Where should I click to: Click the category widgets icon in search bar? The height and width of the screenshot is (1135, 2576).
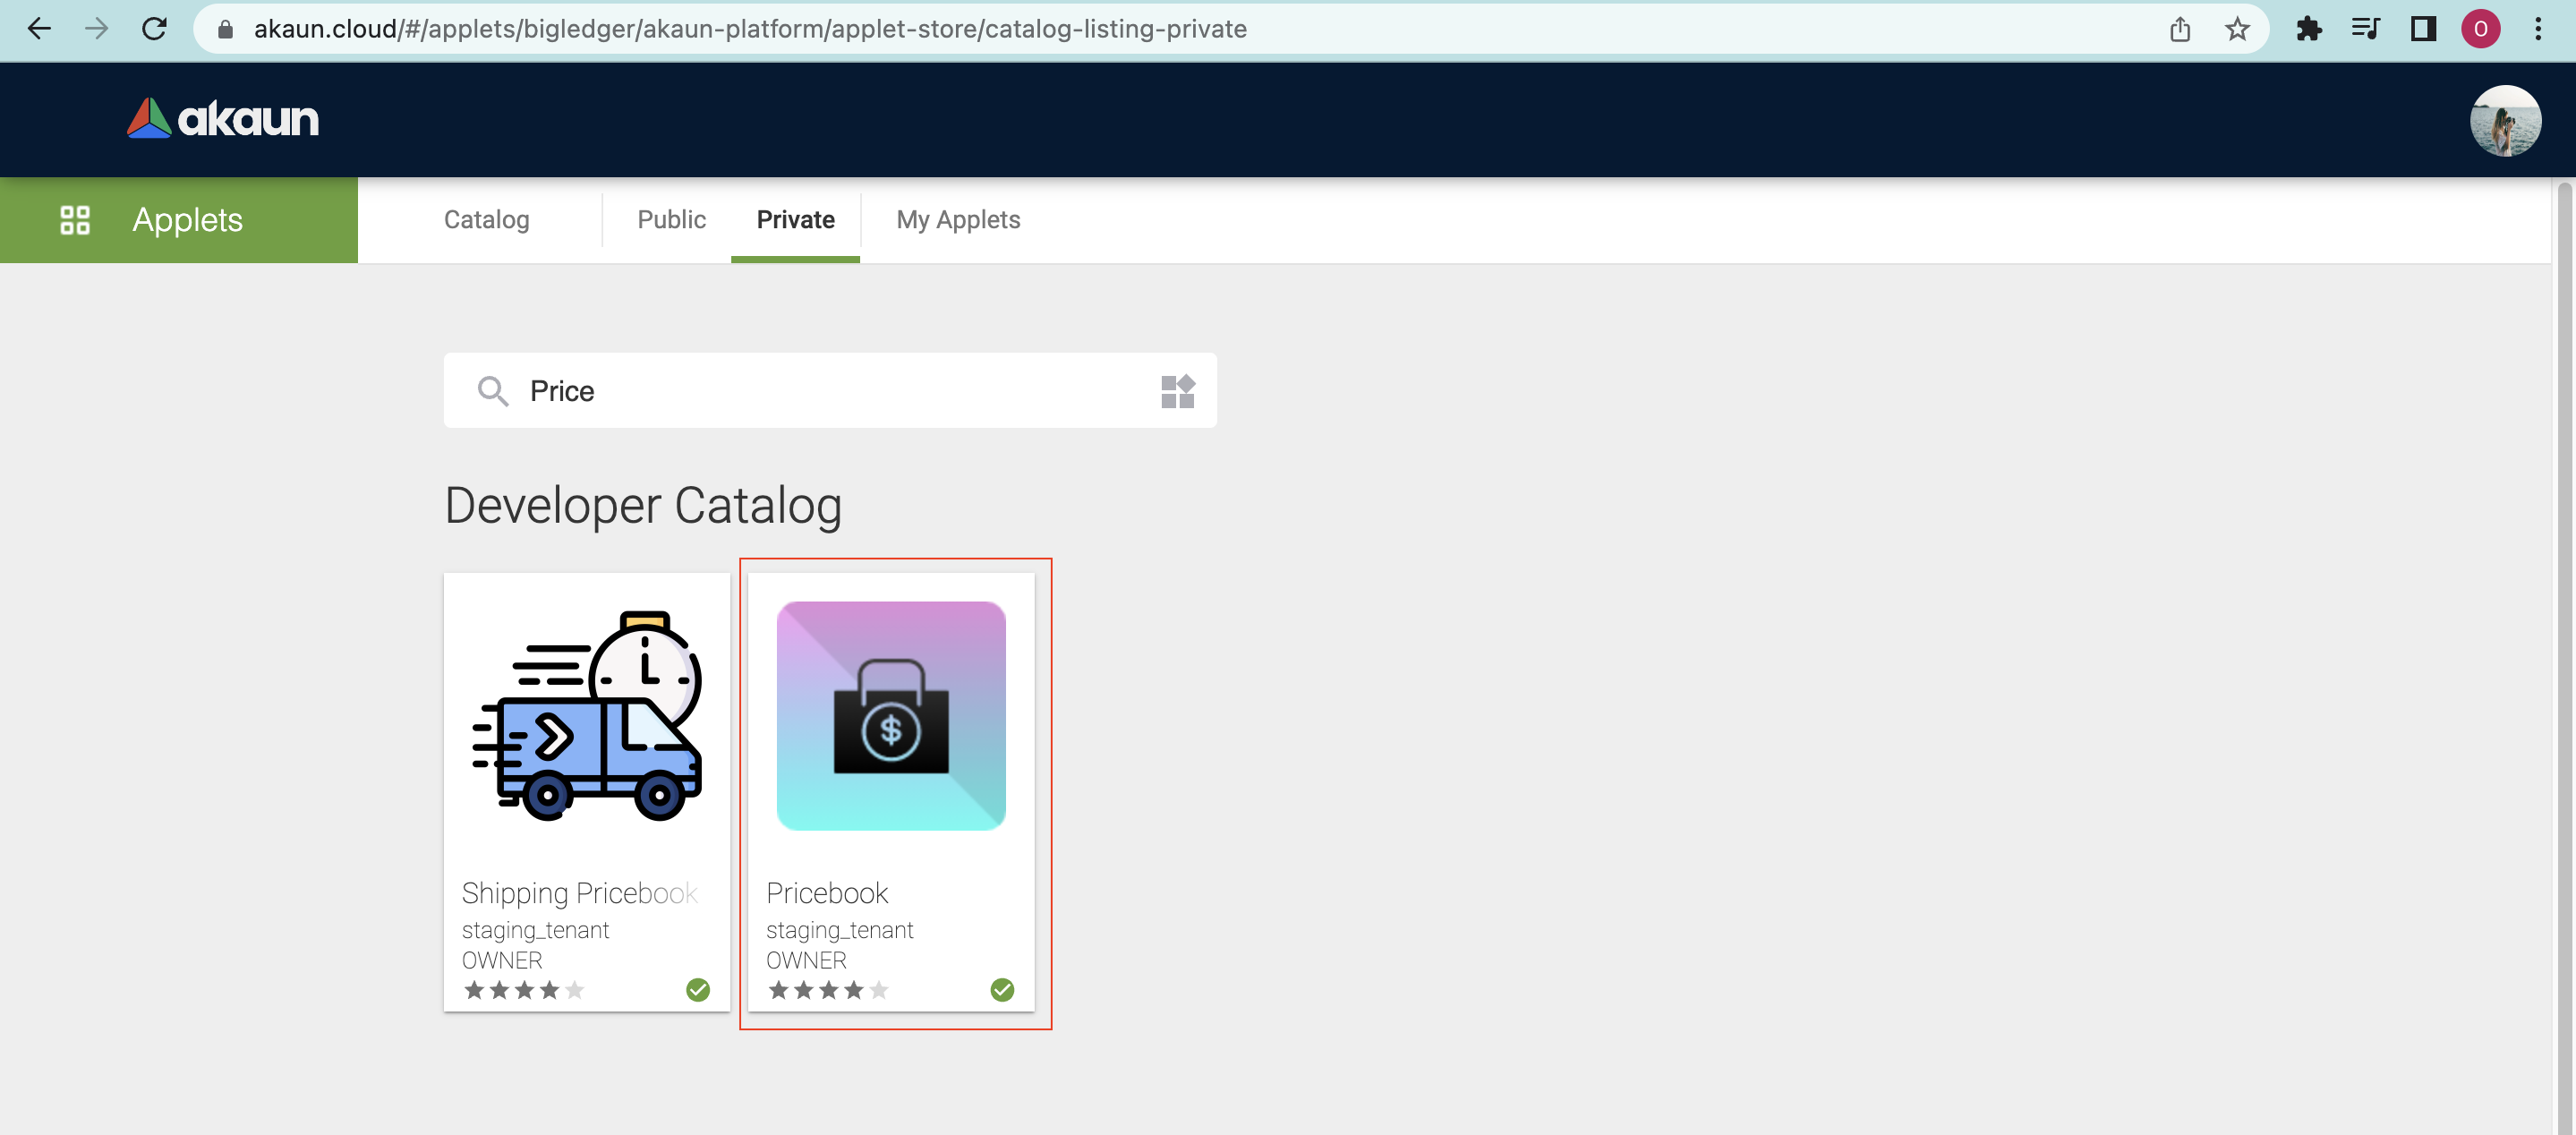[1177, 391]
